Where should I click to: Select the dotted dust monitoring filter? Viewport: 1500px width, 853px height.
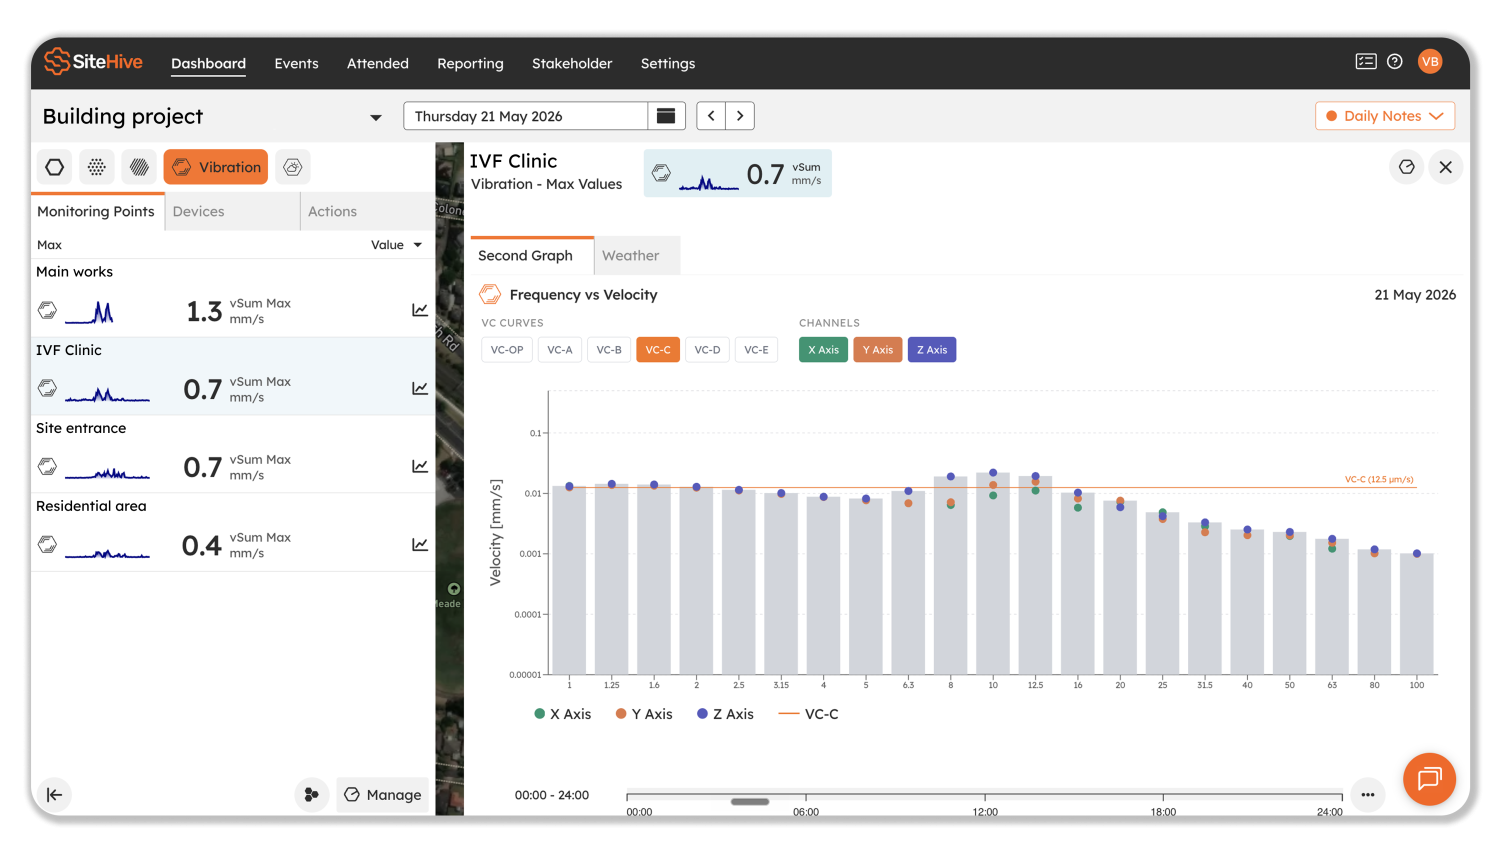coord(97,167)
